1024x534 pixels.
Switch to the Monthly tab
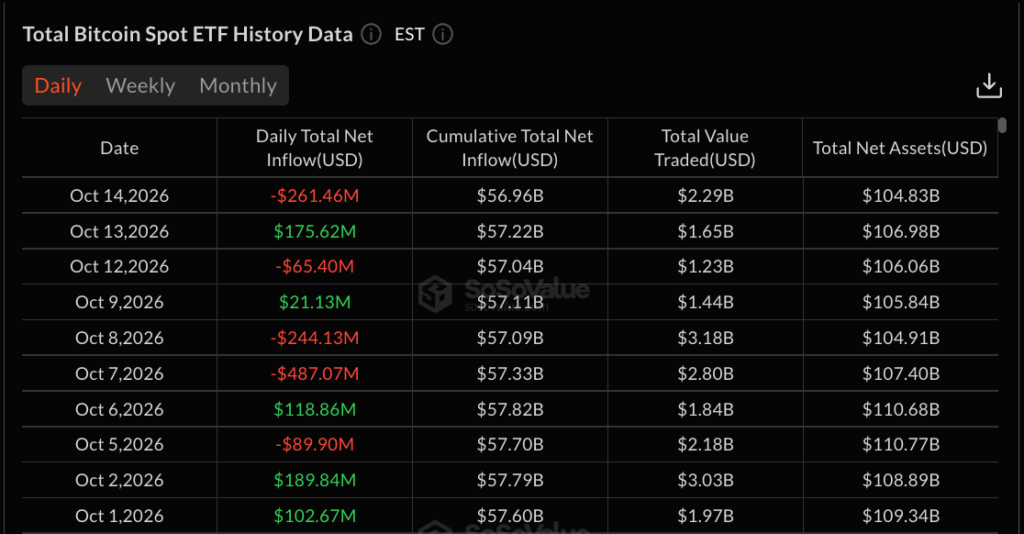[x=238, y=86]
